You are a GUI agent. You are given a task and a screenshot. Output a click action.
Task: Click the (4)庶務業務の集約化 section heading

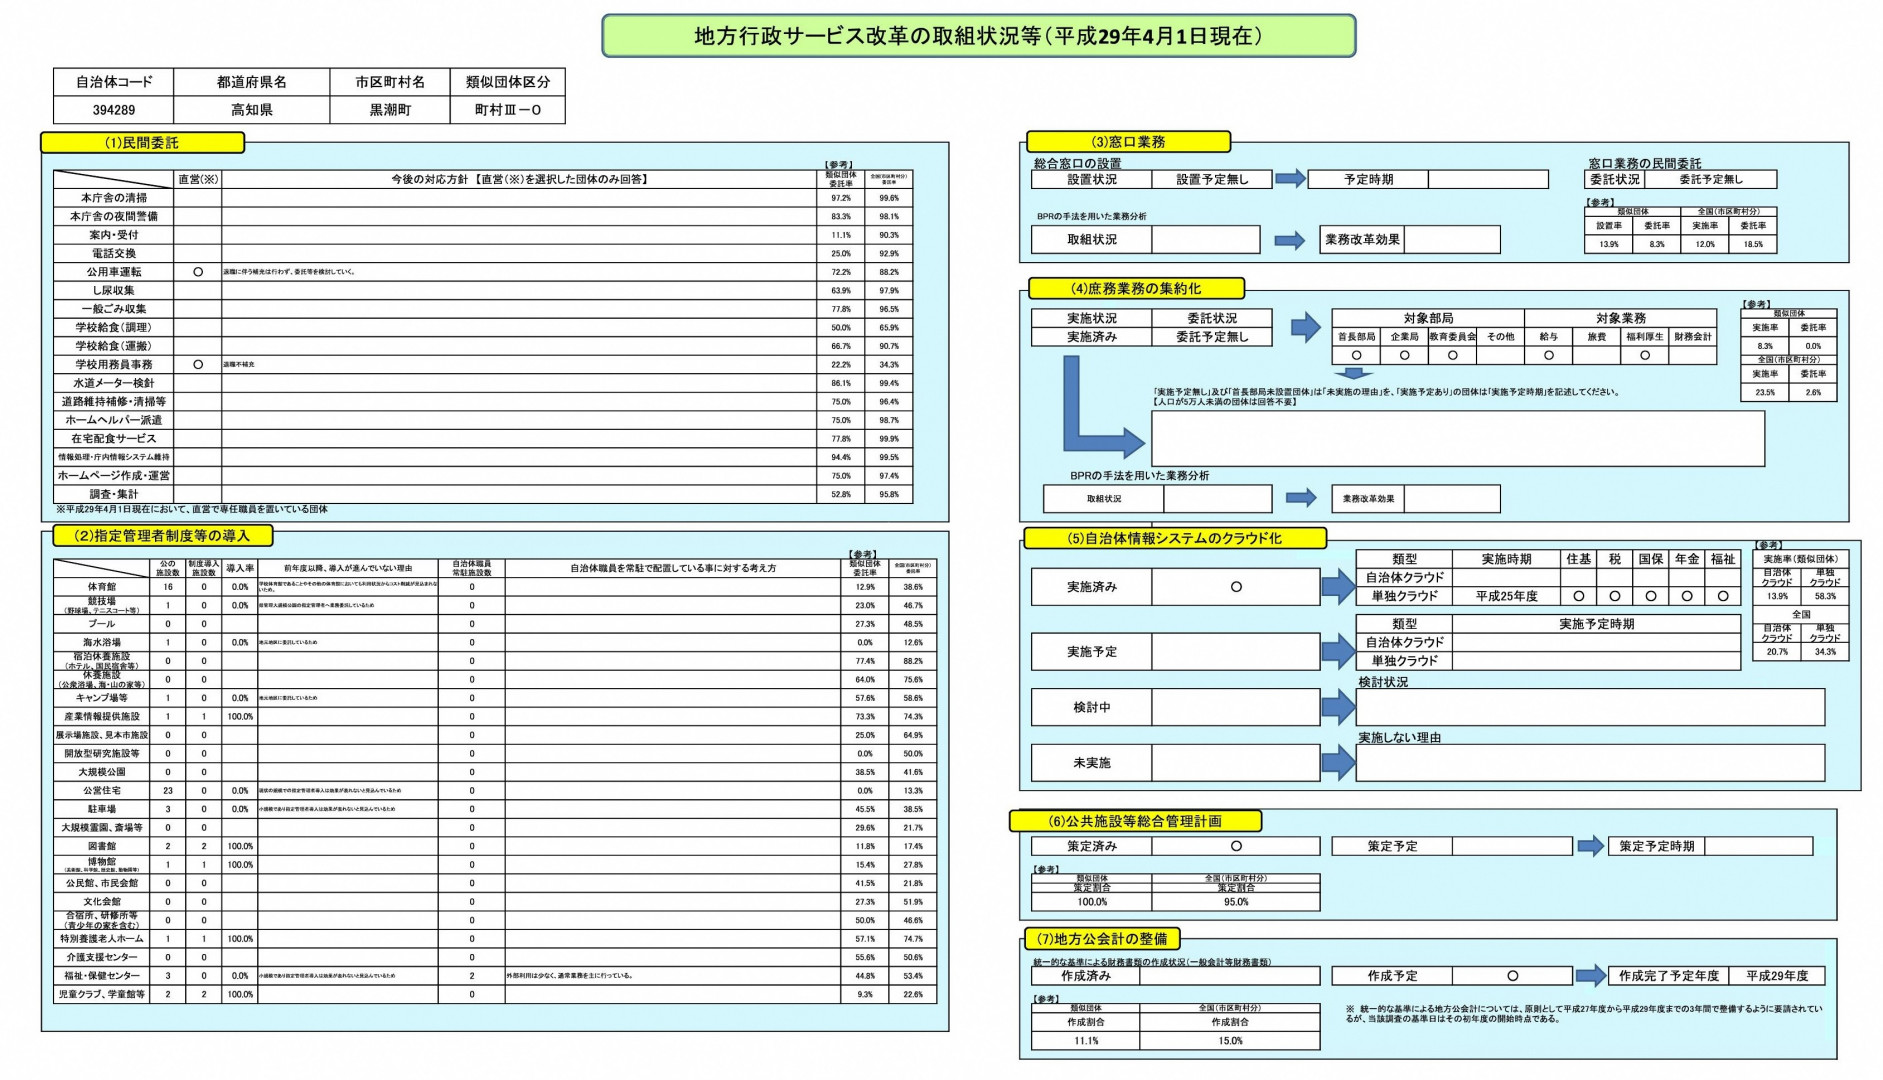(x=1136, y=289)
